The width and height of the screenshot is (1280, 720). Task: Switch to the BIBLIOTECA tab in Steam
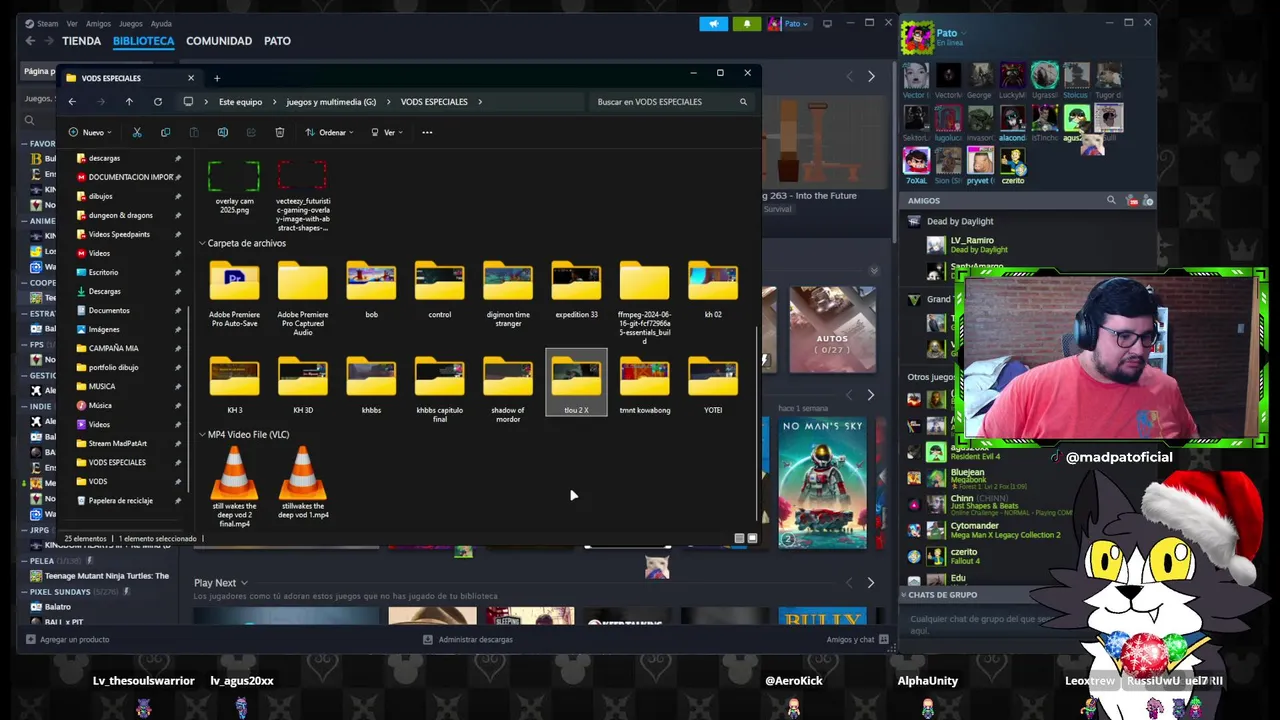click(143, 41)
